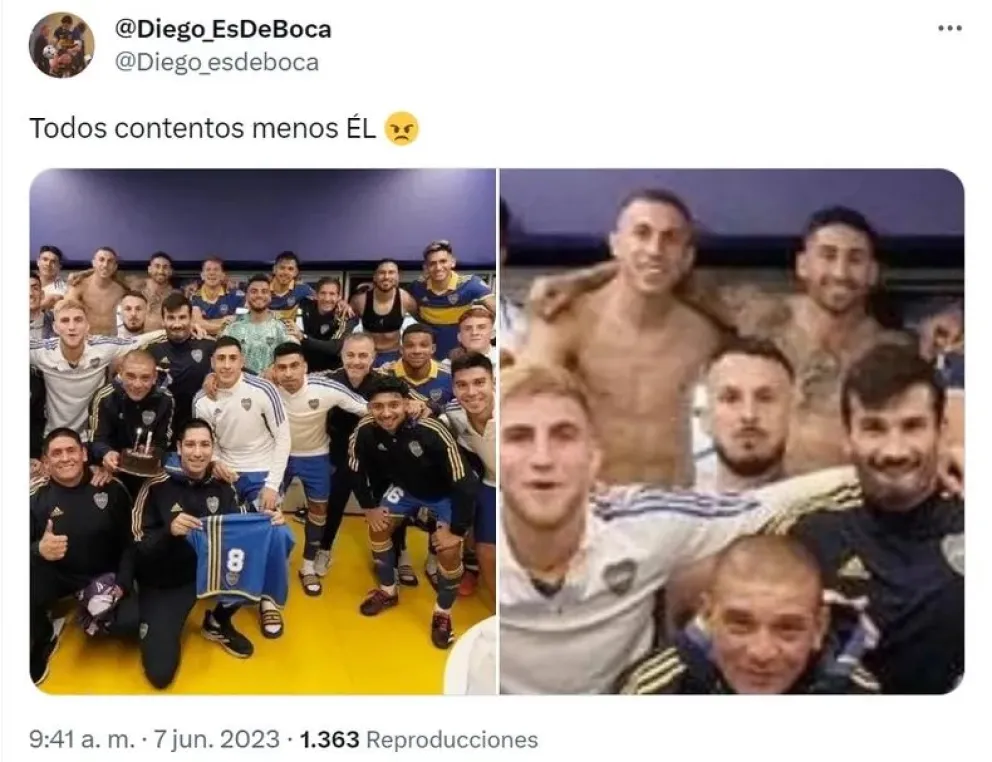This screenshot has height=762, width=992.
Task: Click the 9:41 a. m. timestamp
Action: click(x=82, y=739)
